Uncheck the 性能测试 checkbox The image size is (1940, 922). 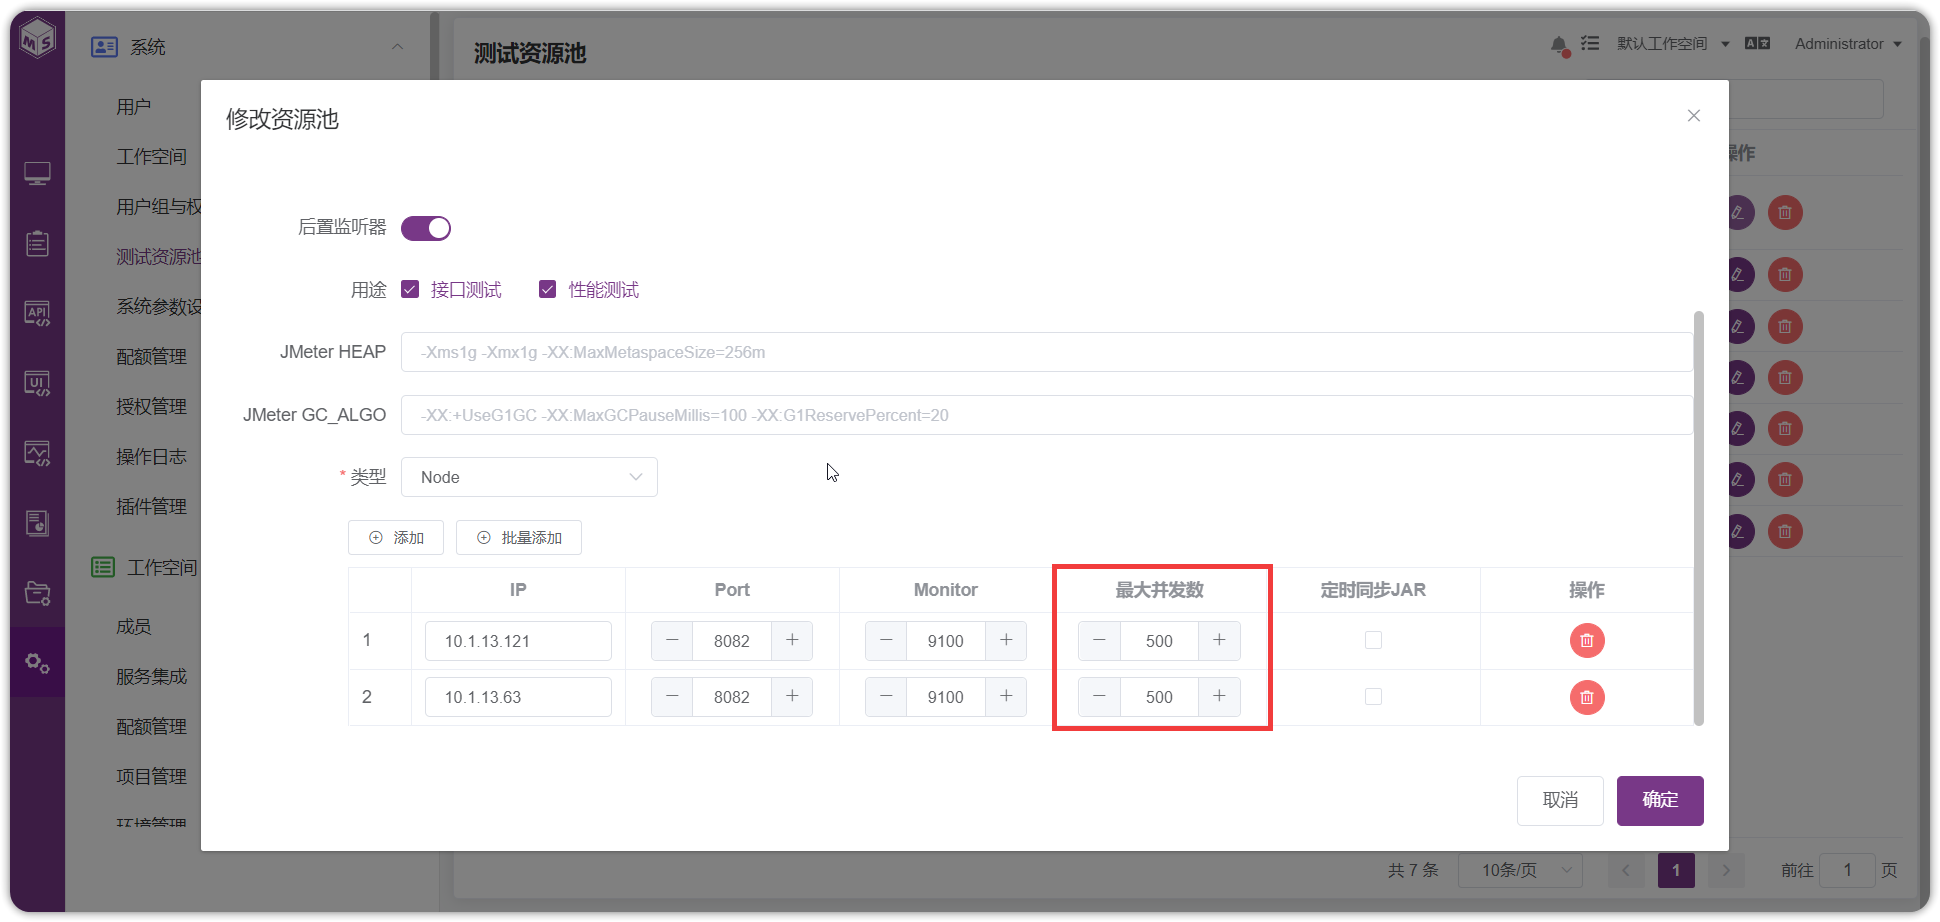tap(547, 290)
